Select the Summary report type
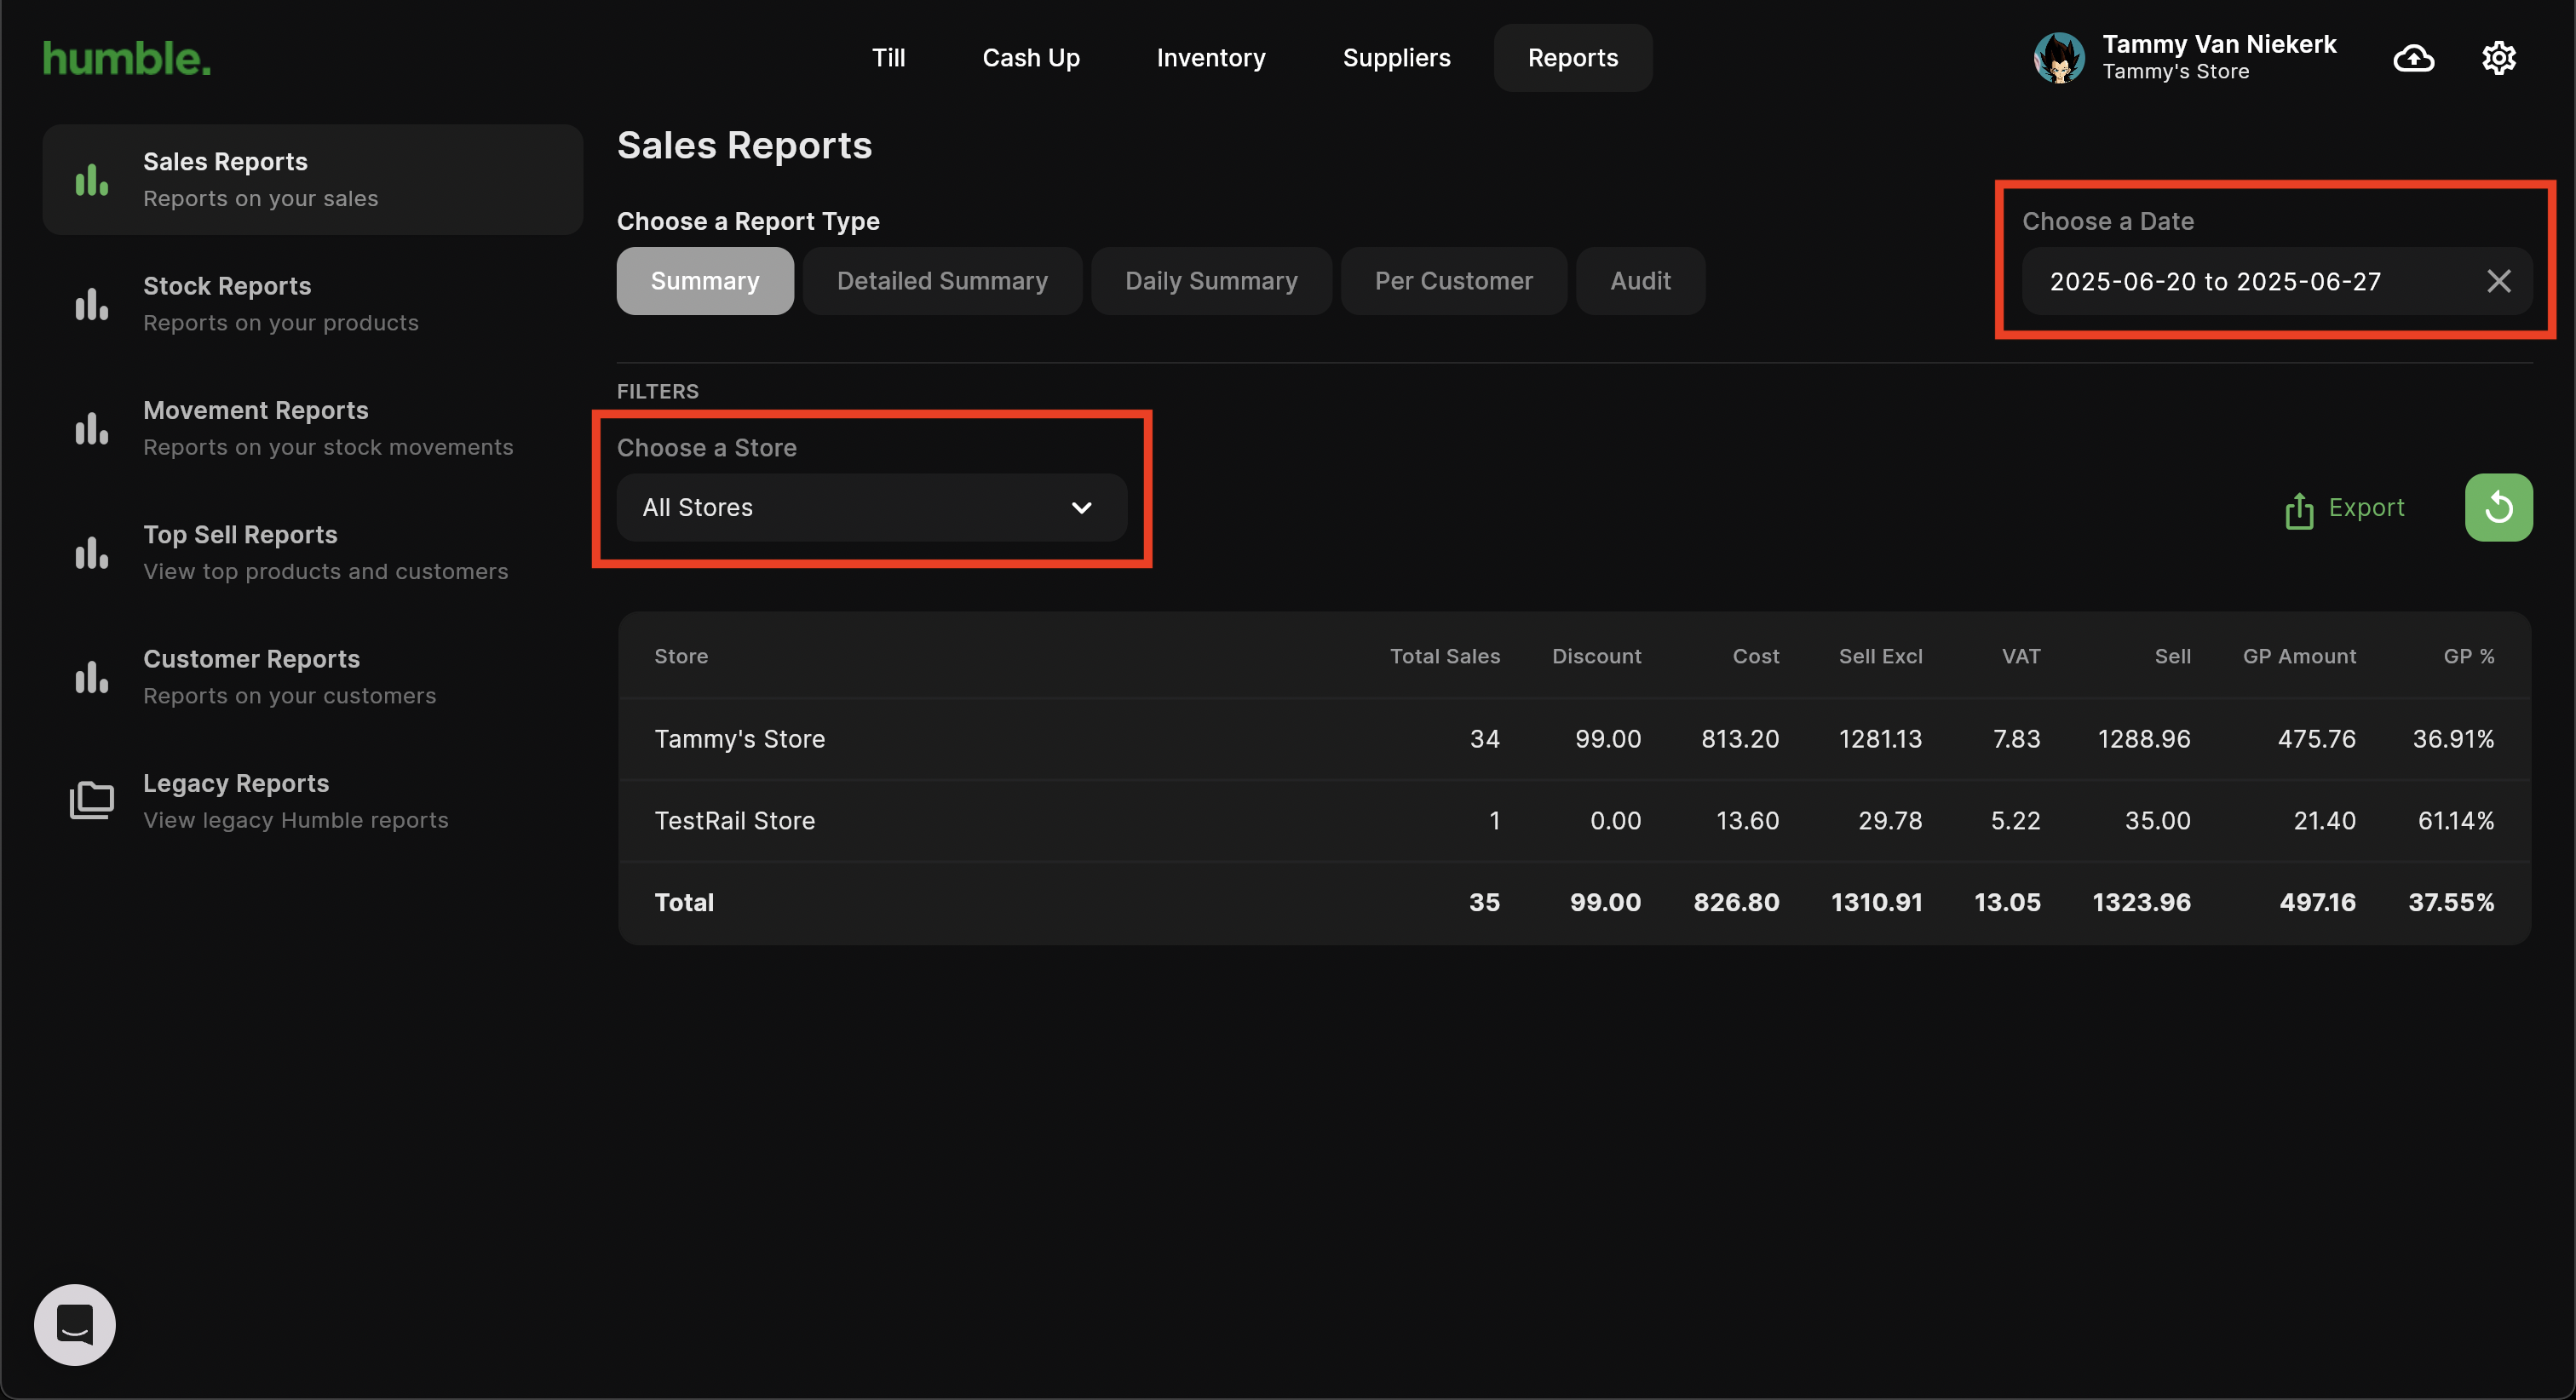The width and height of the screenshot is (2576, 1400). [x=705, y=281]
